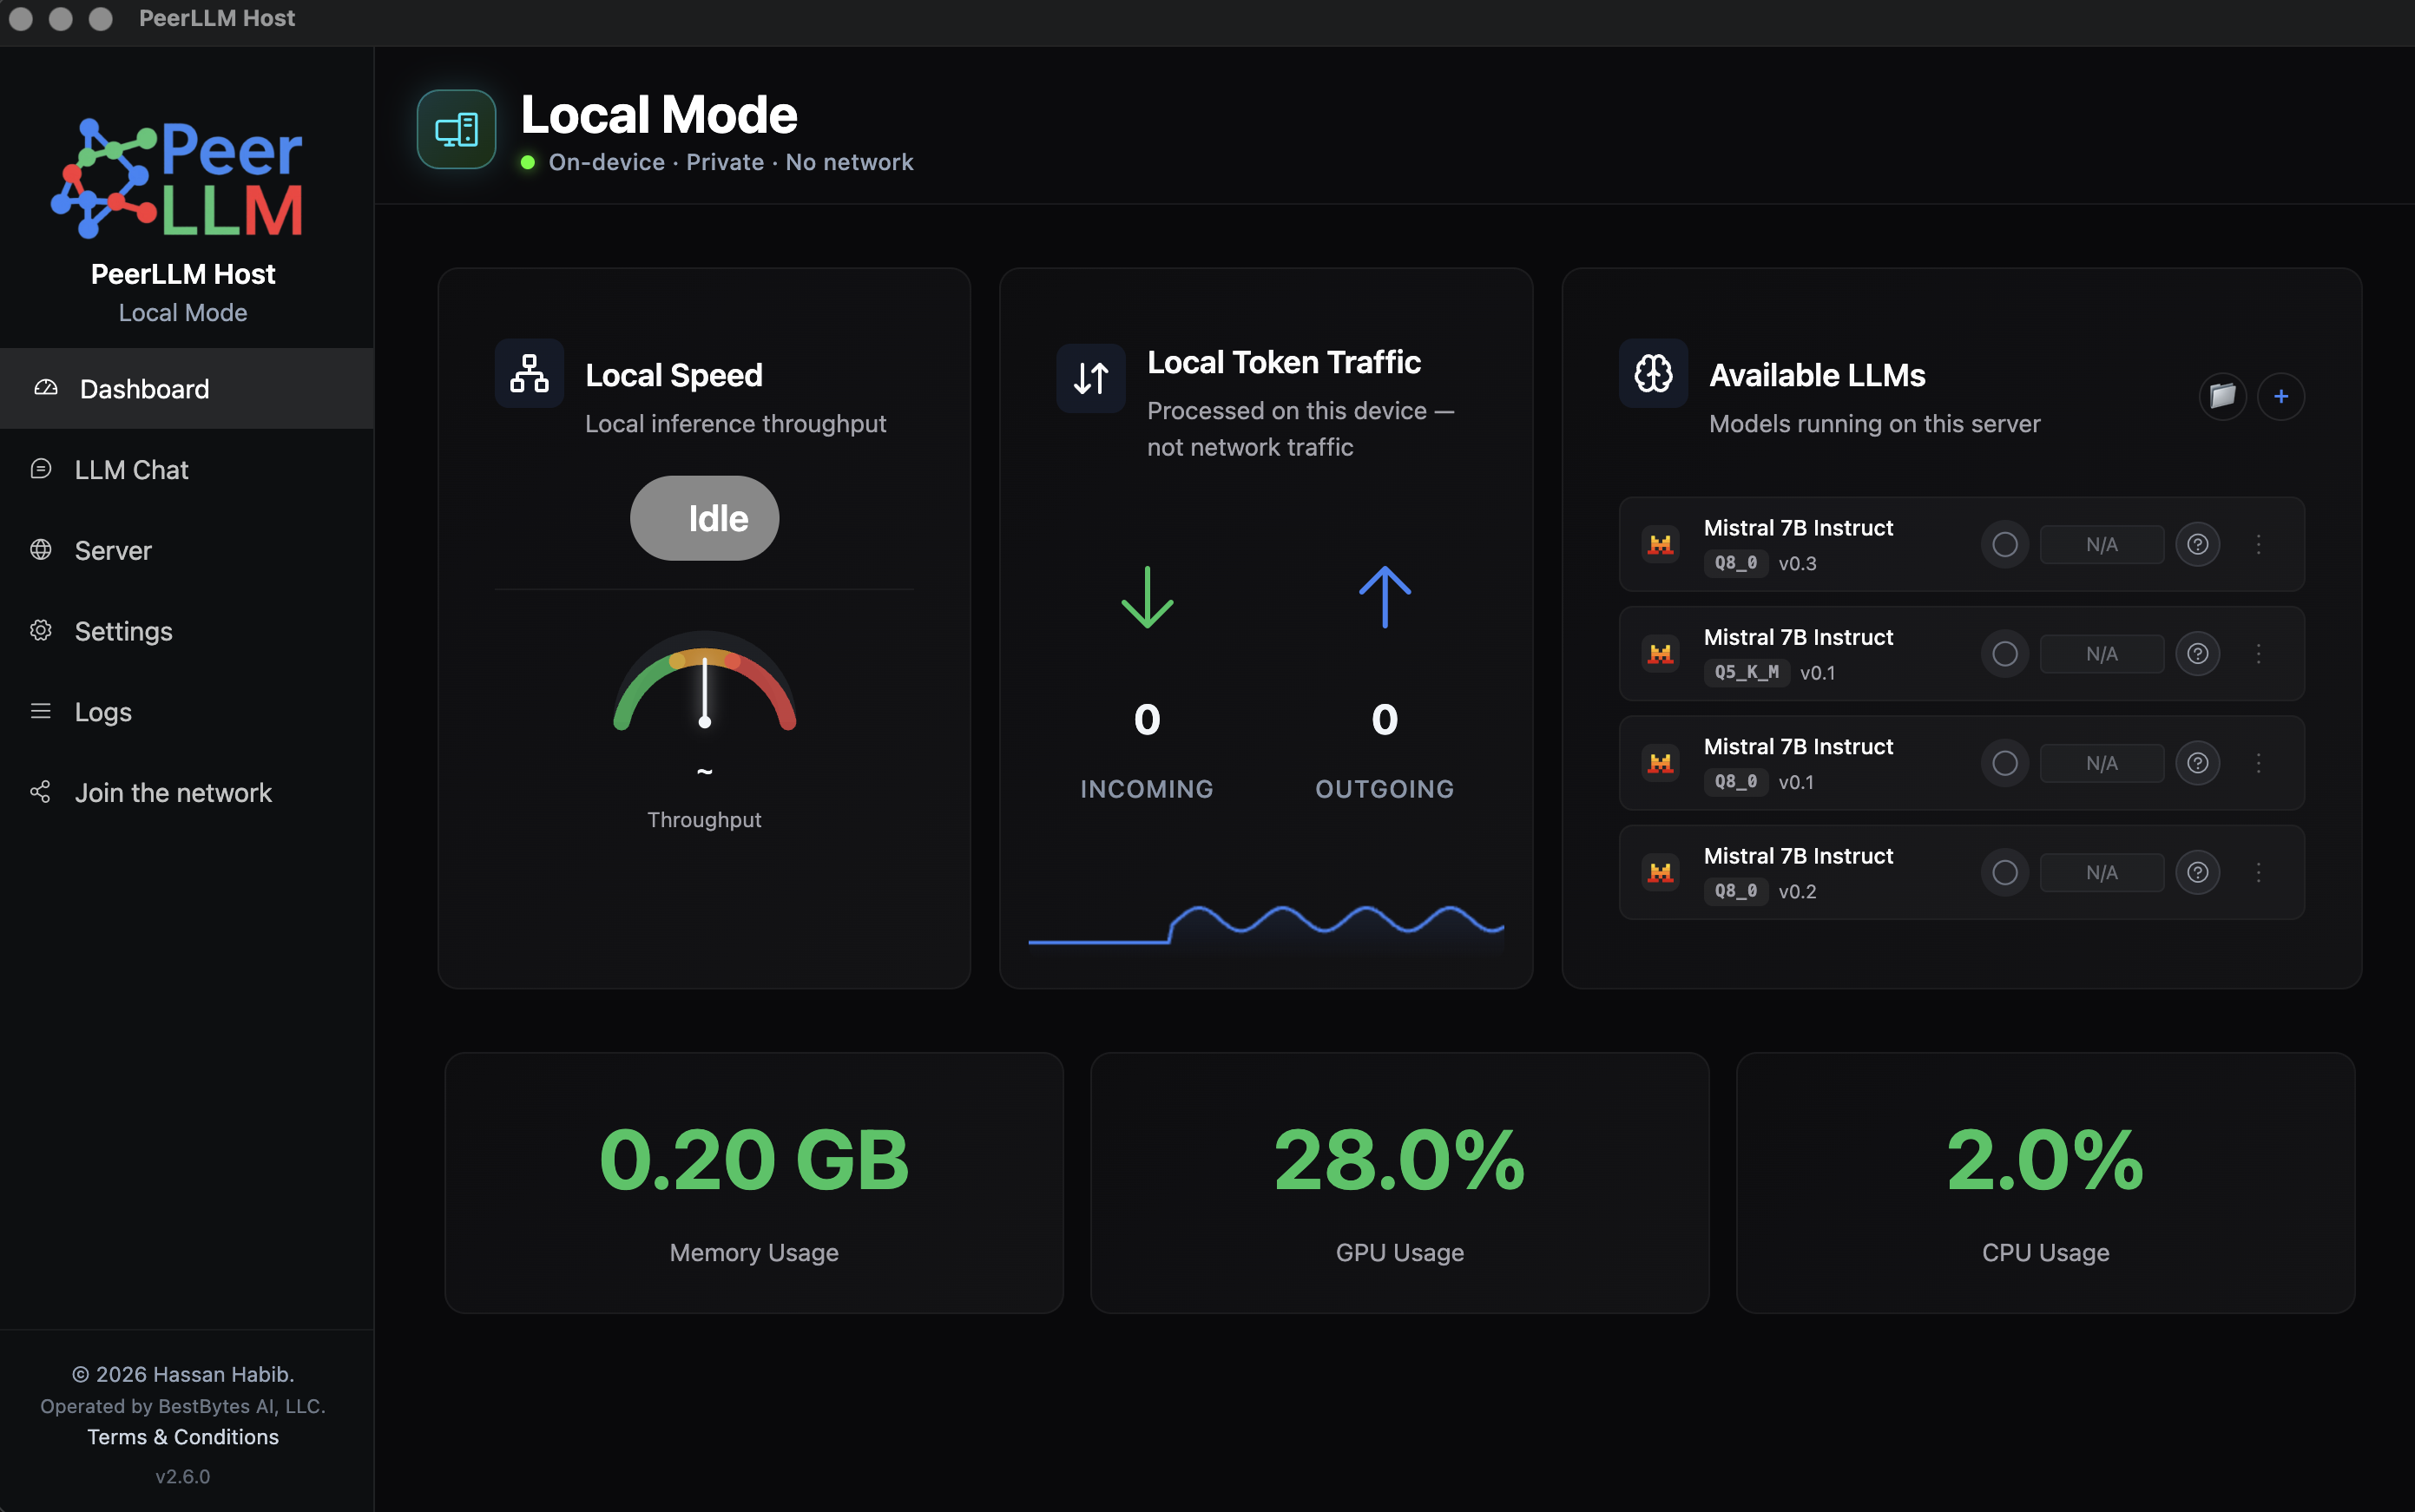Screen dimensions: 2415x1512
Task: Toggle the Mistral 7B Instruct v0.2 model on
Action: pos(2005,873)
